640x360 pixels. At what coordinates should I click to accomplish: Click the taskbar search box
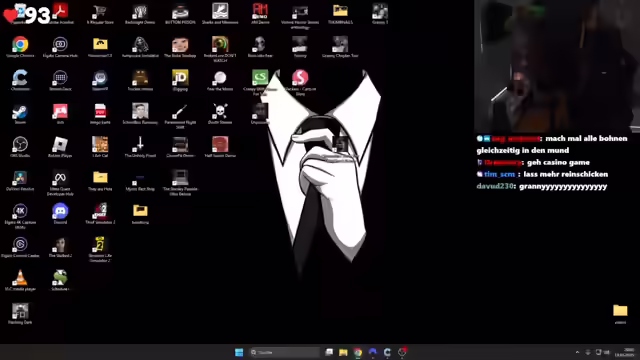coord(284,352)
